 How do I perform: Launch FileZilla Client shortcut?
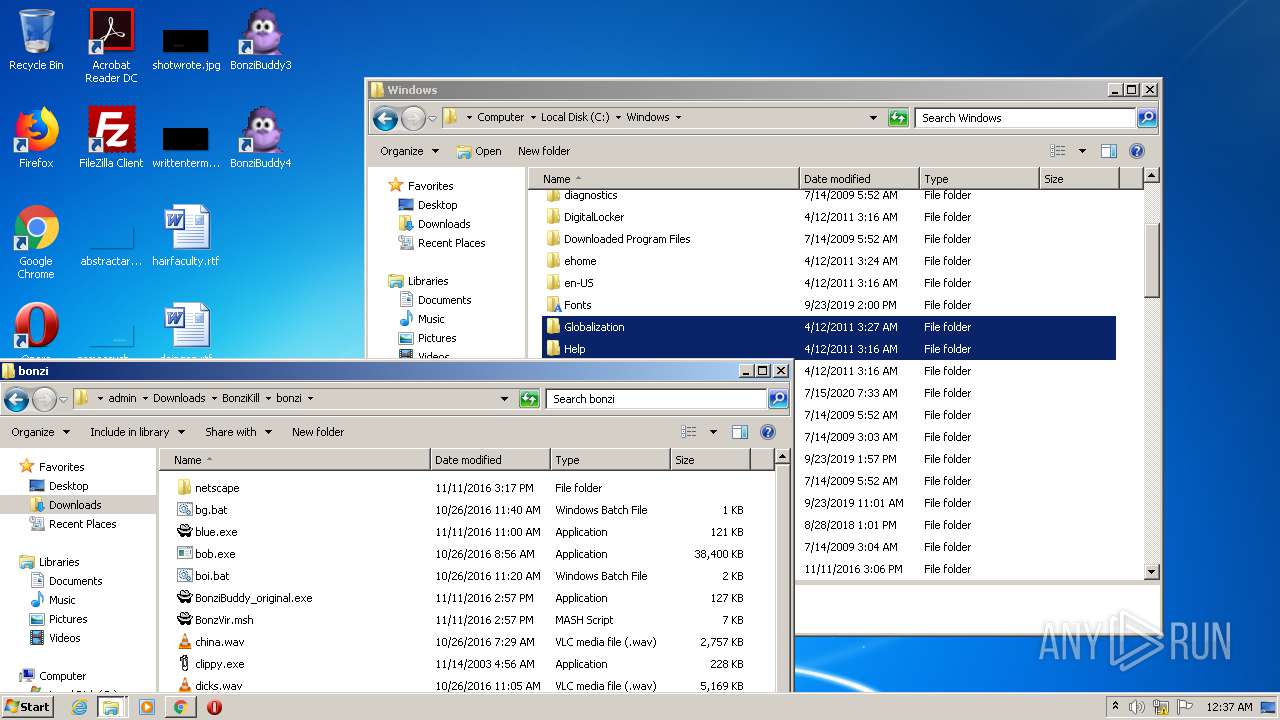pyautogui.click(x=111, y=138)
